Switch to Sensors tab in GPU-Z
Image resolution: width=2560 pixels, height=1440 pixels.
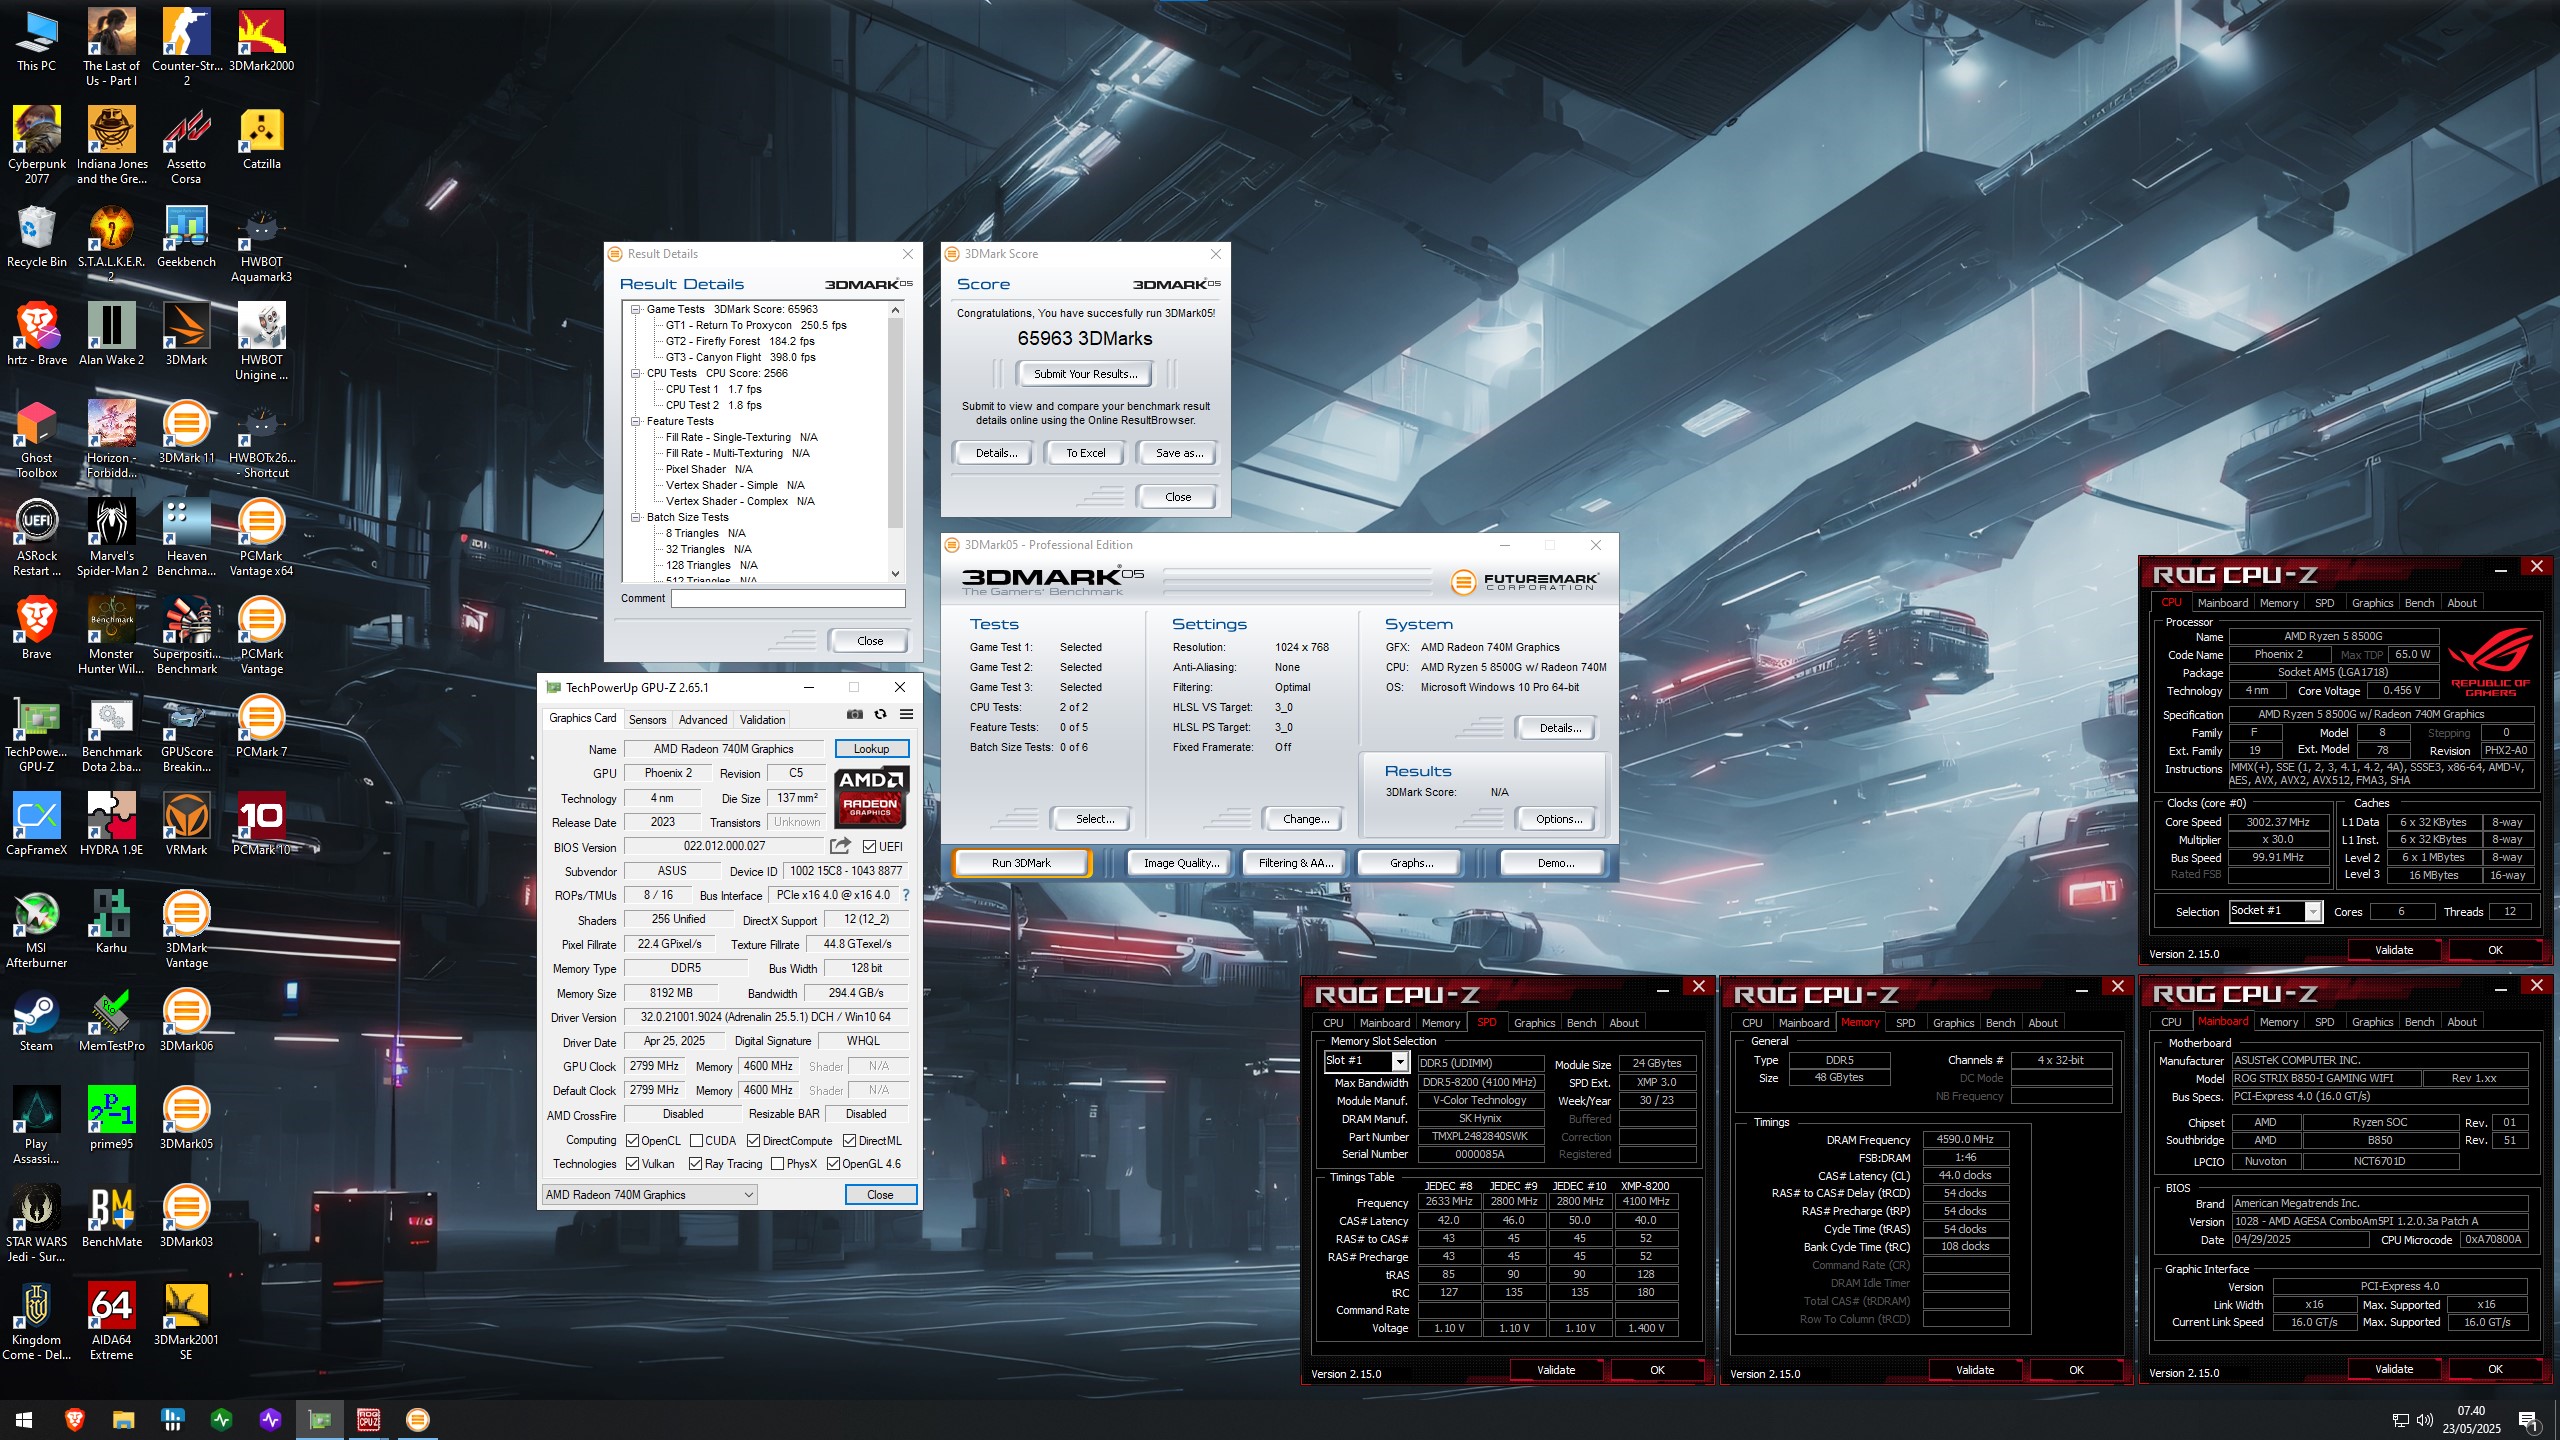[647, 720]
